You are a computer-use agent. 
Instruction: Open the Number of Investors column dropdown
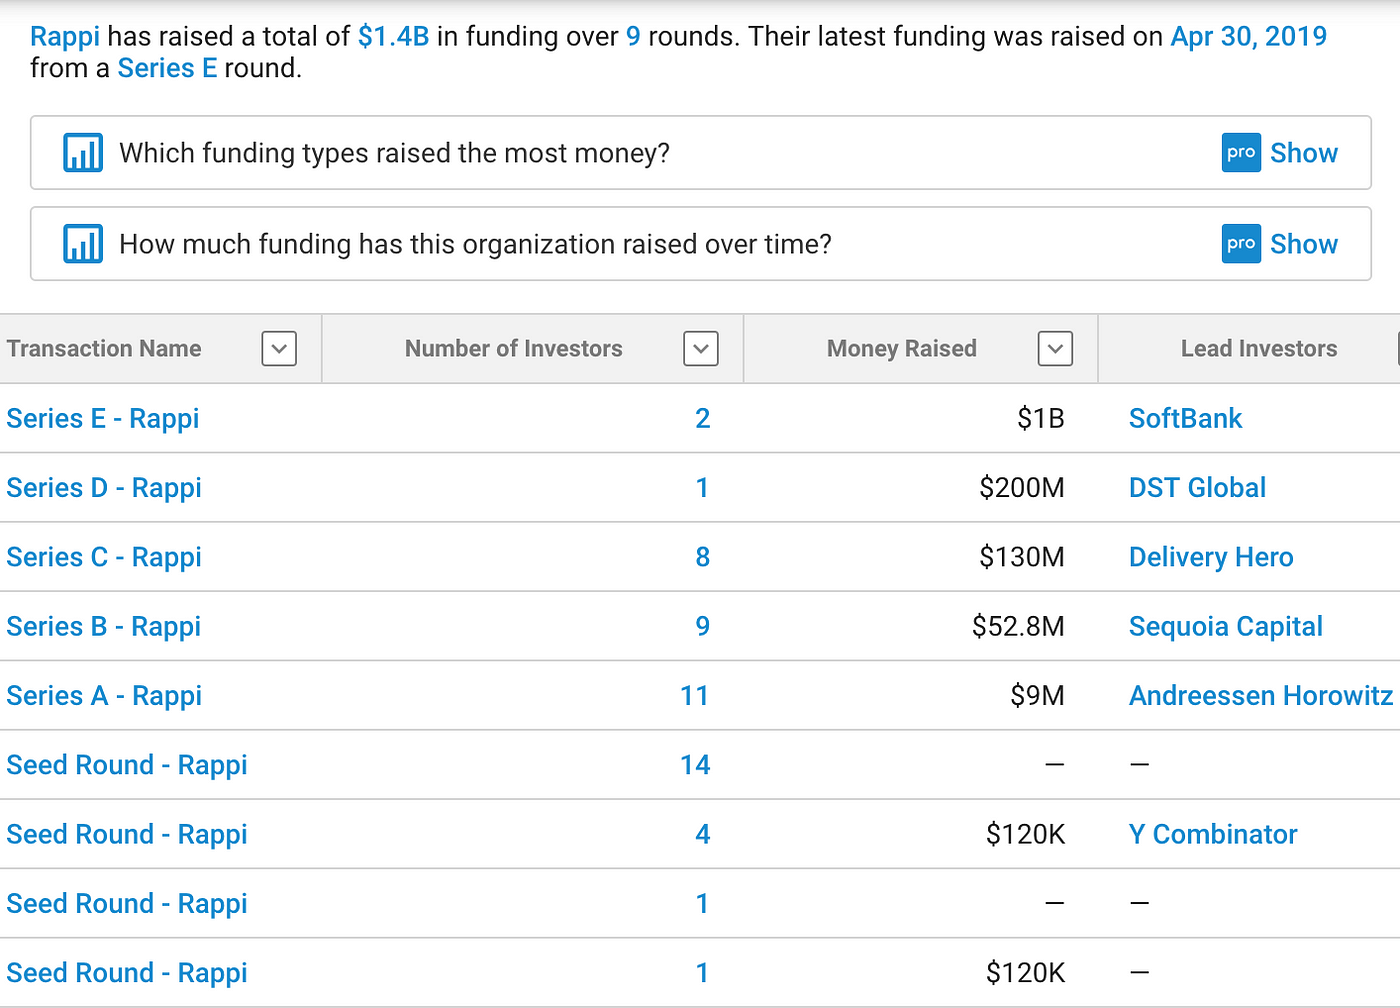coord(701,349)
